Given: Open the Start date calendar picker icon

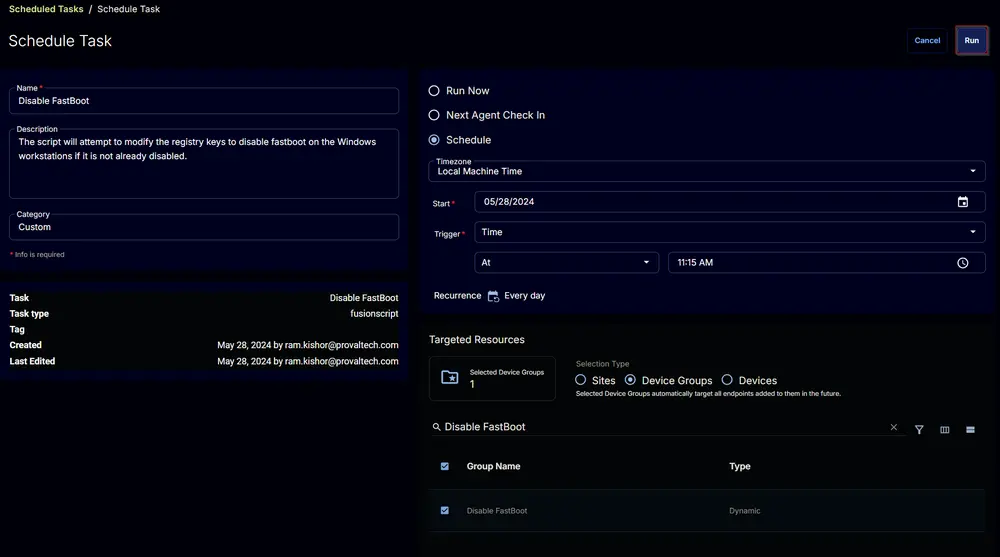Looking at the screenshot, I should pyautogui.click(x=962, y=202).
